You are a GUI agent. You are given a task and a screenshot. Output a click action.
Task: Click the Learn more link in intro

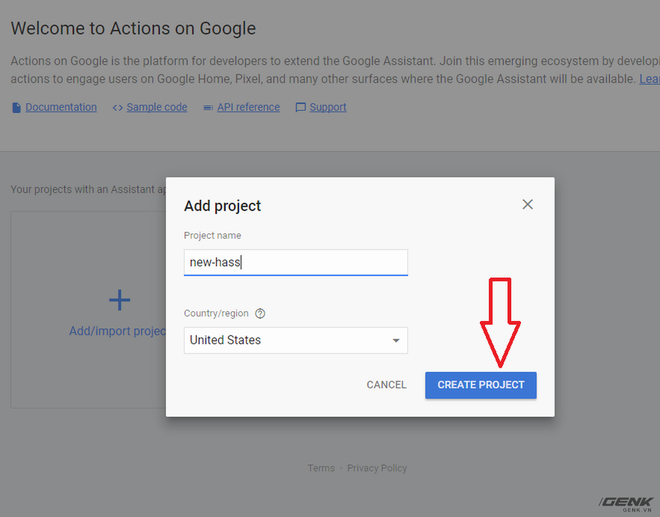649,79
